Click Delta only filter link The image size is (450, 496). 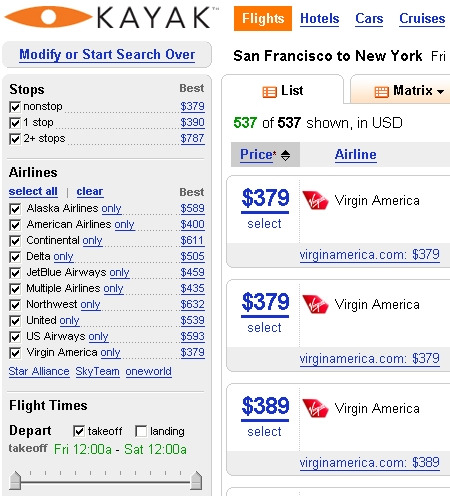[x=63, y=256]
